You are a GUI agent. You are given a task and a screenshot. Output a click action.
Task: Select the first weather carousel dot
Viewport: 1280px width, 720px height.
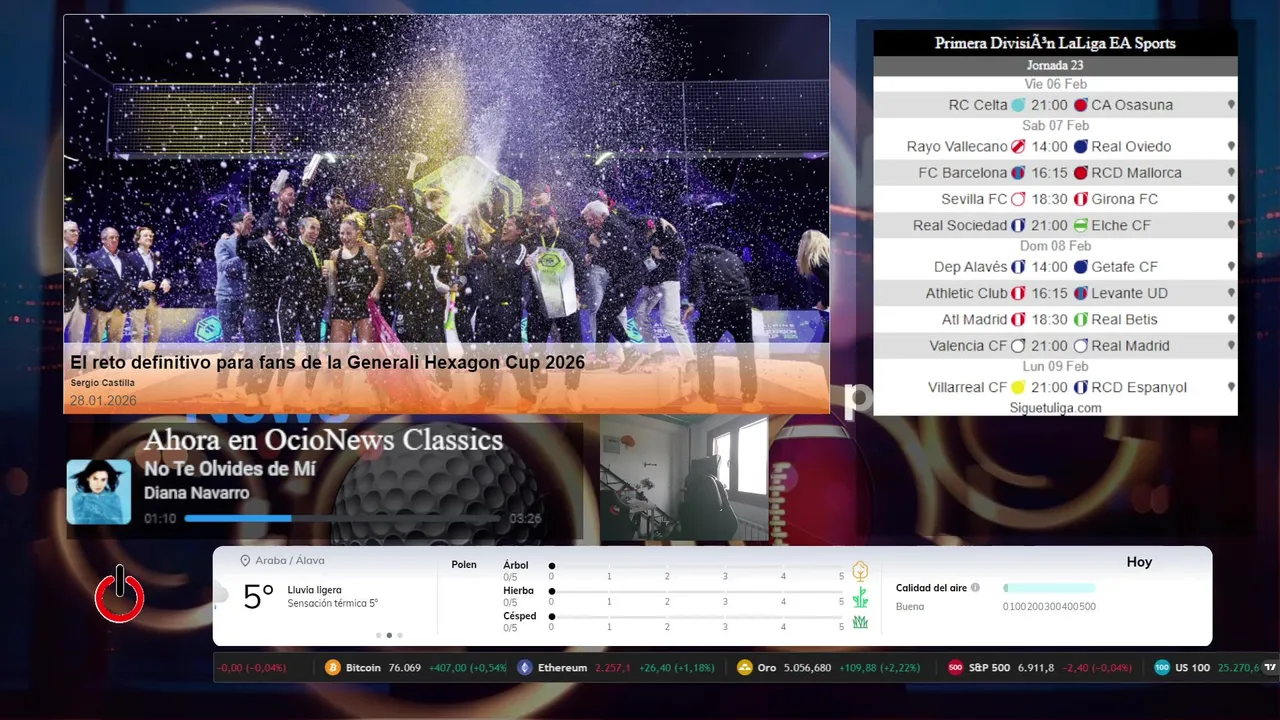click(378, 635)
